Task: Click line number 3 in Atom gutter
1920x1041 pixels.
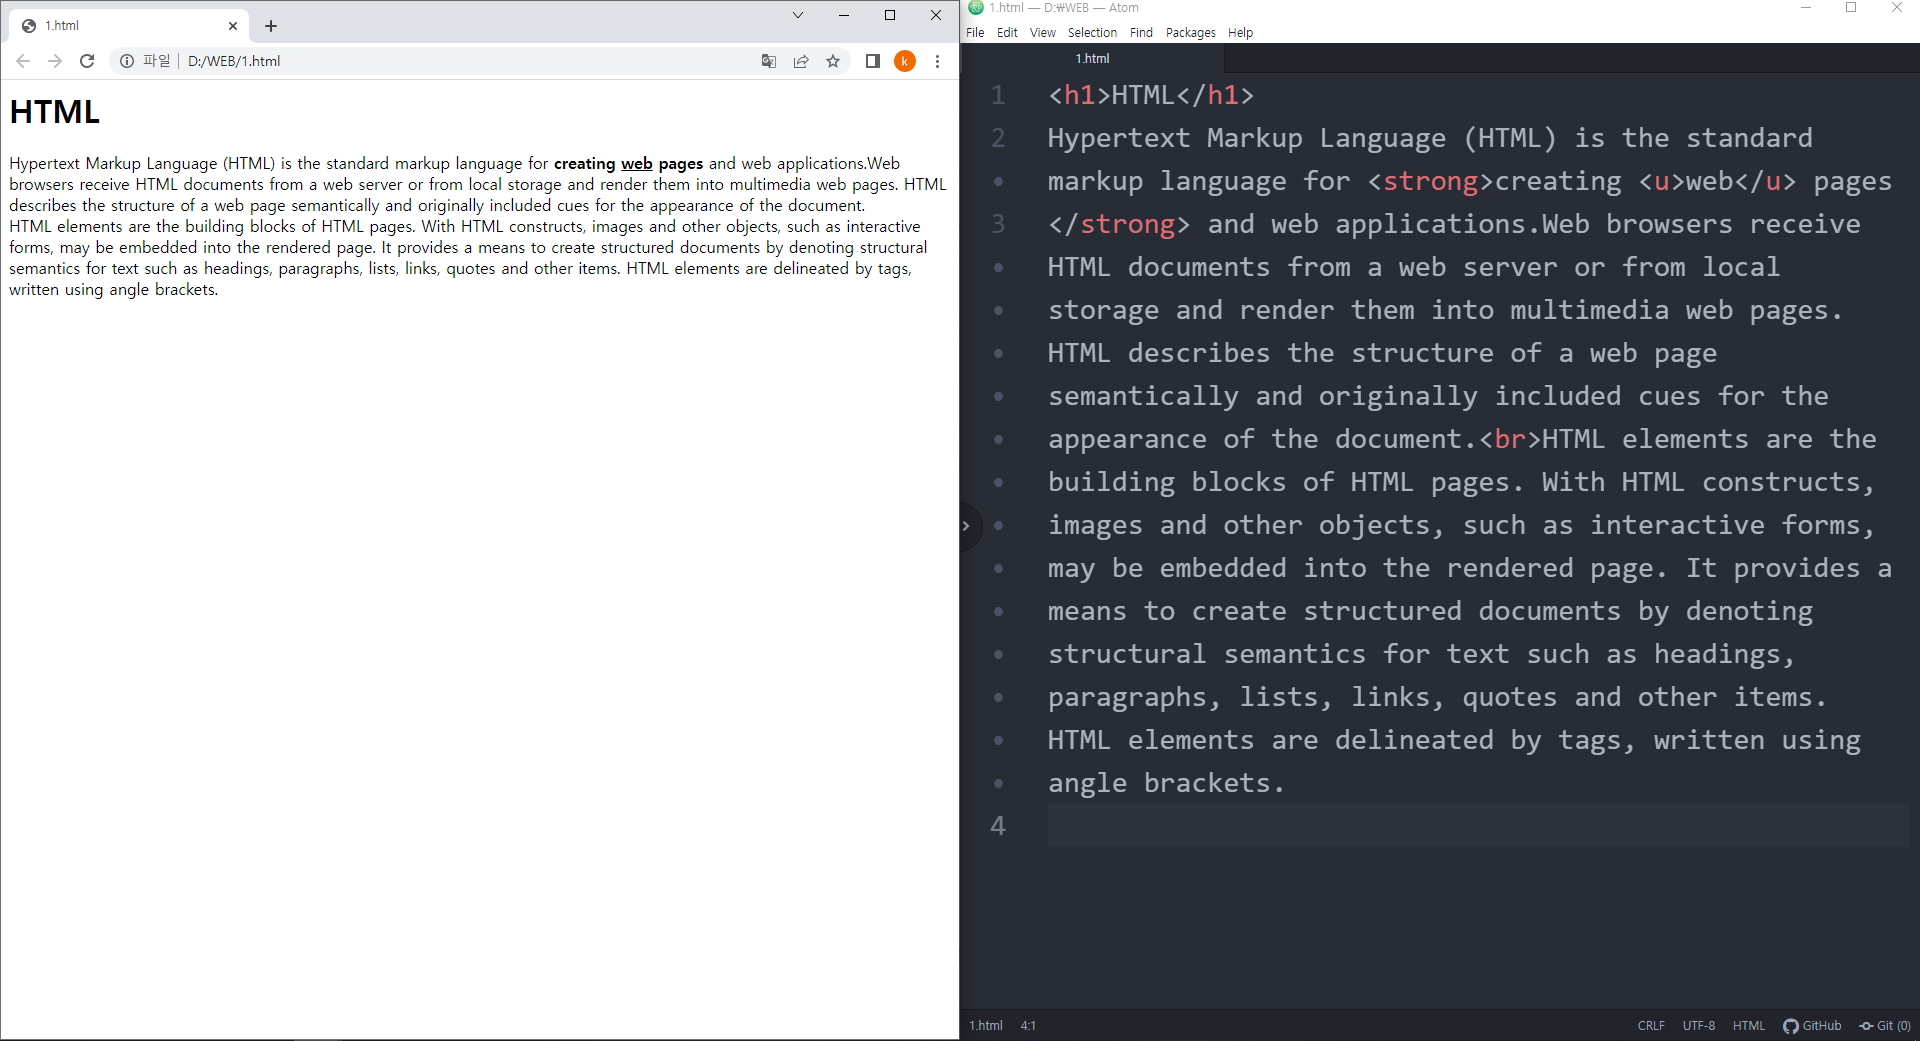Action: pos(998,225)
